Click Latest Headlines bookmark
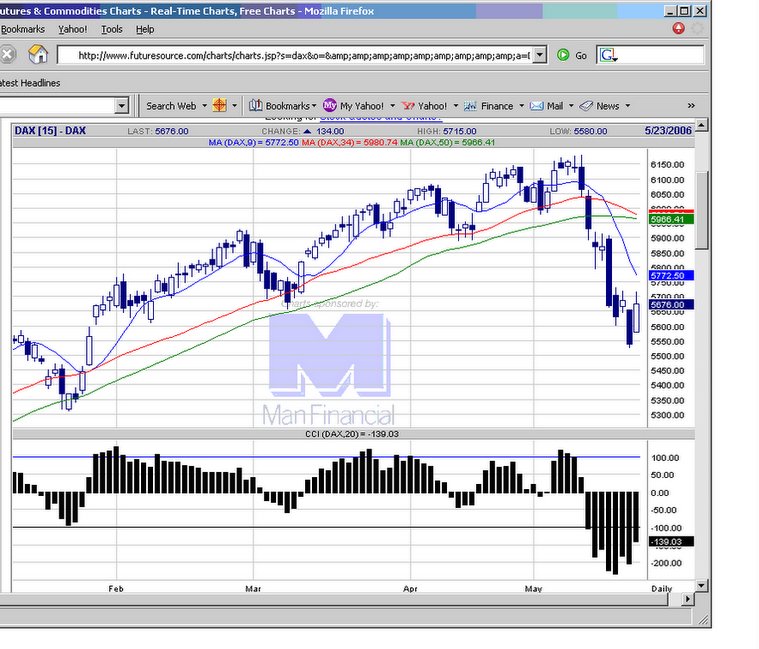 pyautogui.click(x=30, y=83)
